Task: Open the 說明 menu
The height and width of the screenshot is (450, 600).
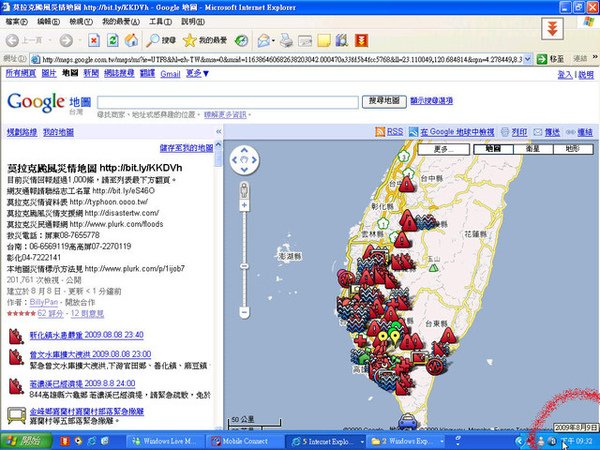Action: (193, 21)
